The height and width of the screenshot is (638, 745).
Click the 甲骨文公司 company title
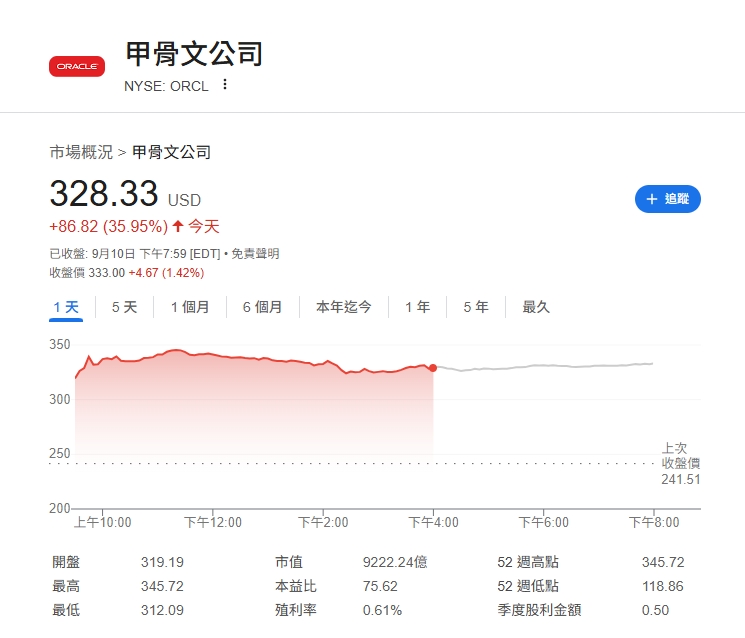click(x=194, y=54)
